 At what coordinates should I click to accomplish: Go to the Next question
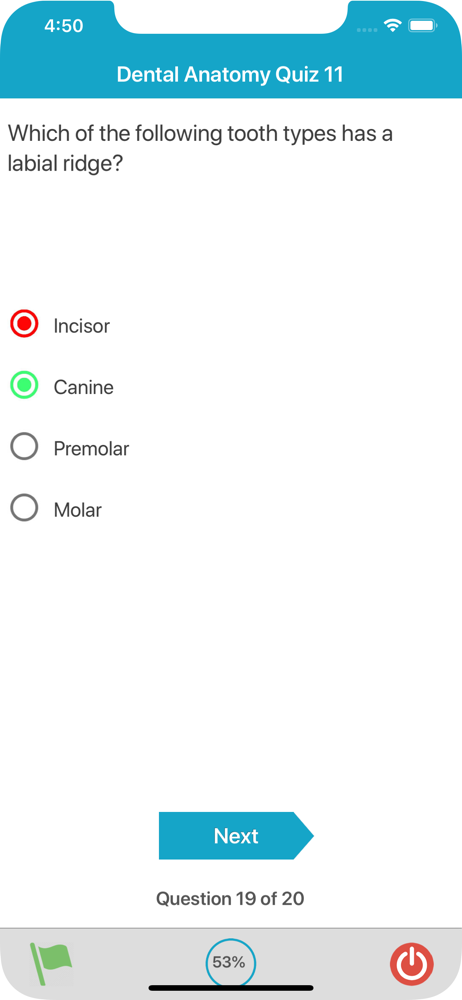pos(236,835)
